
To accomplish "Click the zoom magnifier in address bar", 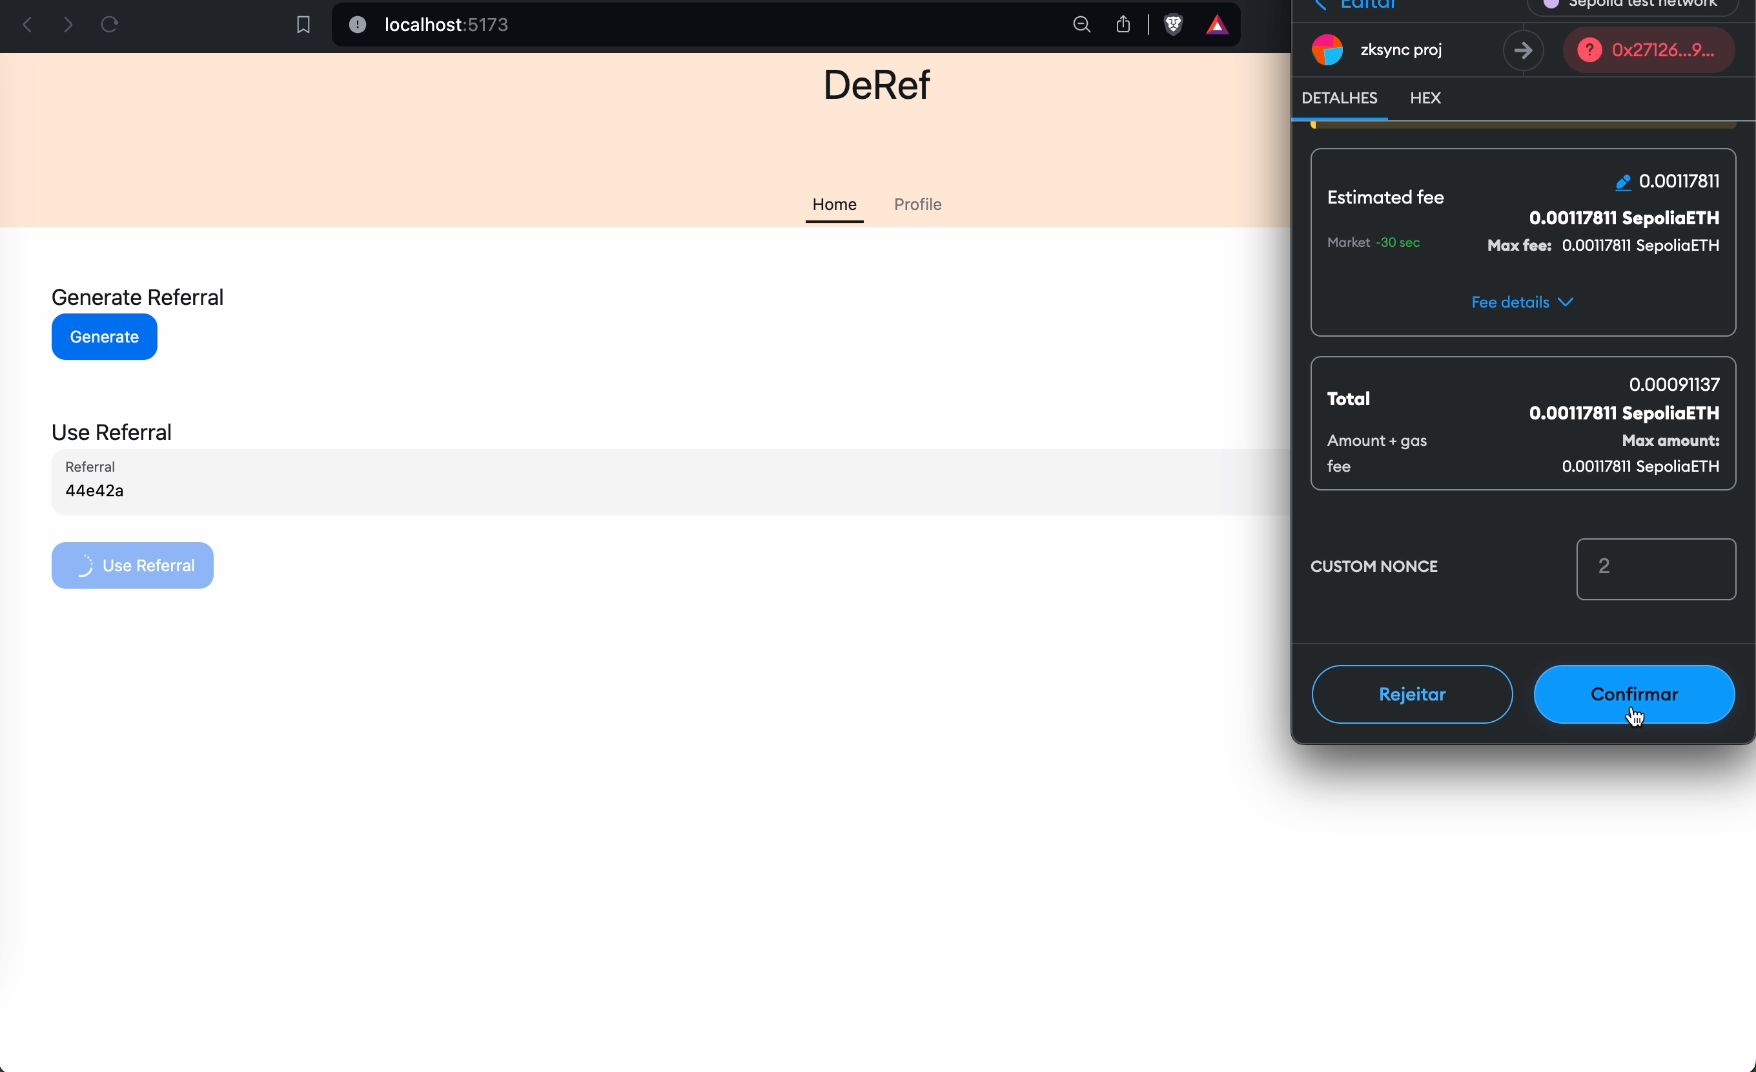I will coord(1082,25).
